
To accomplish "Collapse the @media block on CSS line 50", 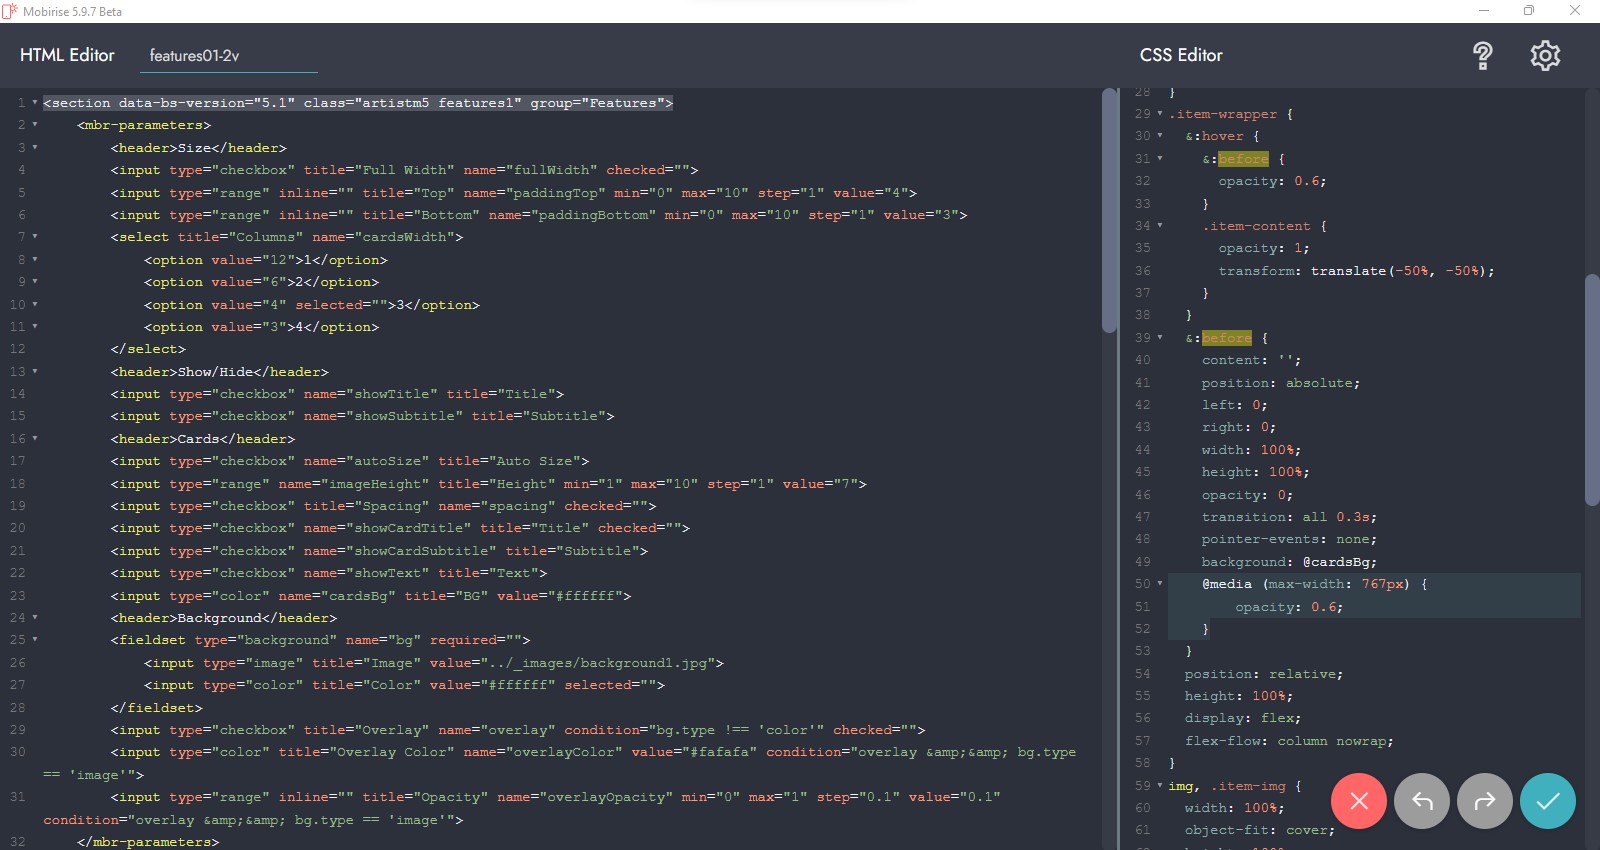I will coord(1160,584).
